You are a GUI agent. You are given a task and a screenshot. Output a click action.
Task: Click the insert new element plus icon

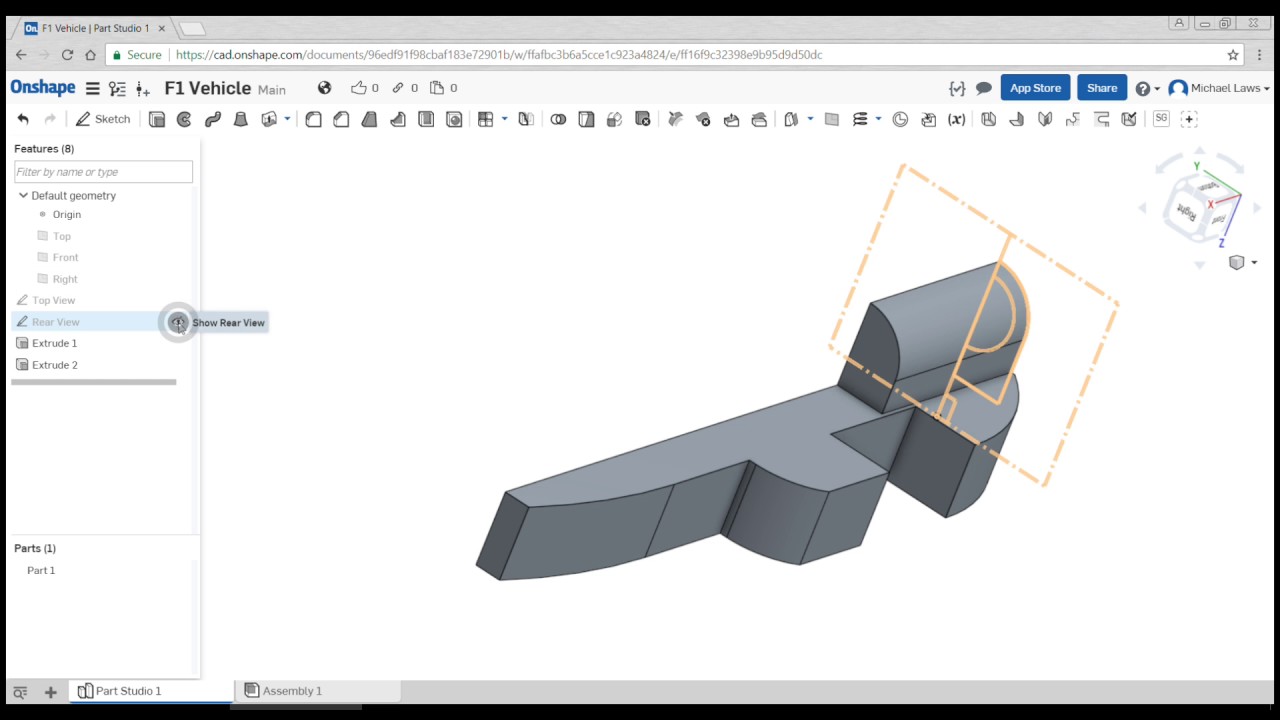pos(50,691)
